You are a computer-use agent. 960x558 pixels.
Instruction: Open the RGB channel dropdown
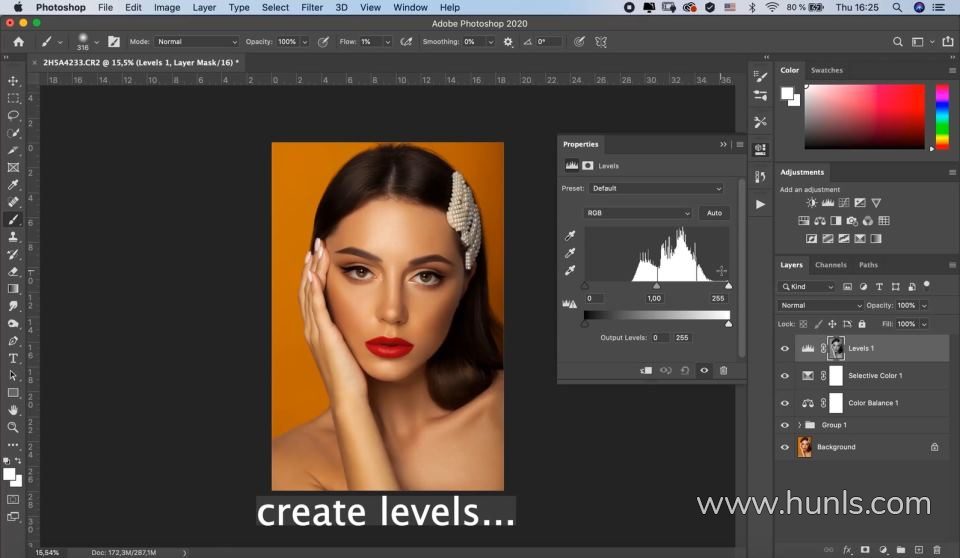[x=637, y=213]
